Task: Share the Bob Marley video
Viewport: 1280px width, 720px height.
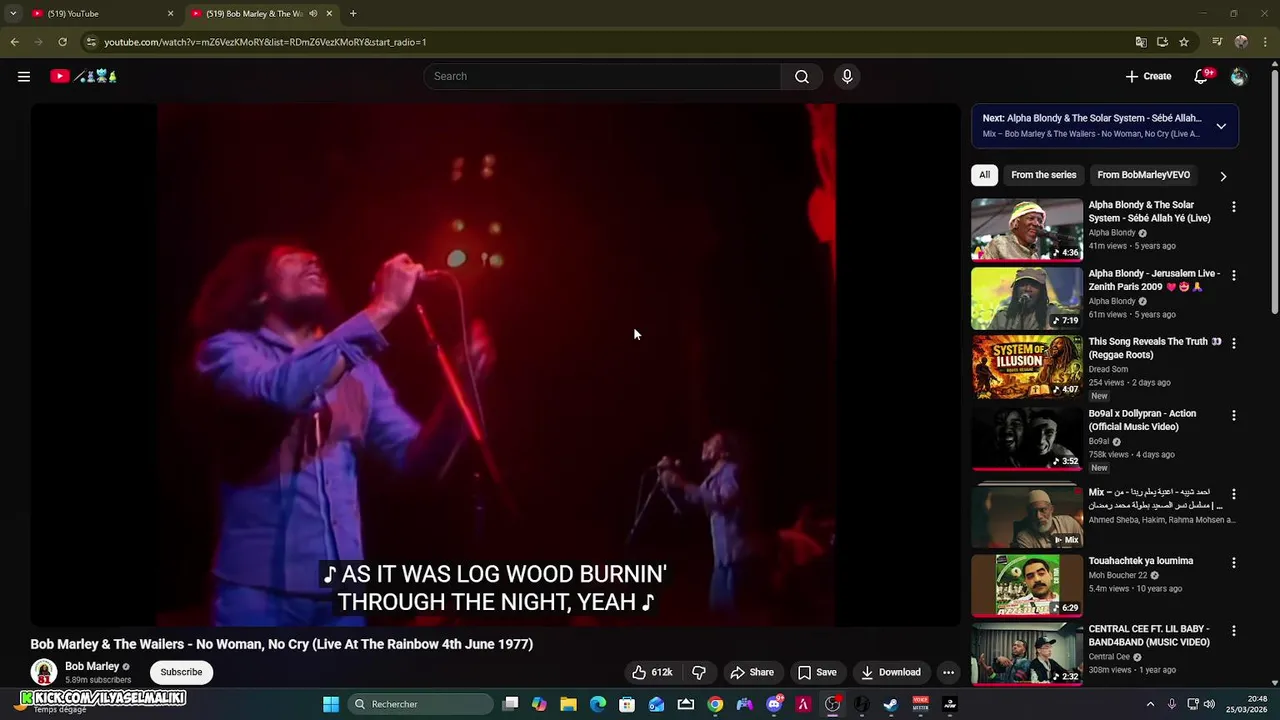Action: coord(752,672)
